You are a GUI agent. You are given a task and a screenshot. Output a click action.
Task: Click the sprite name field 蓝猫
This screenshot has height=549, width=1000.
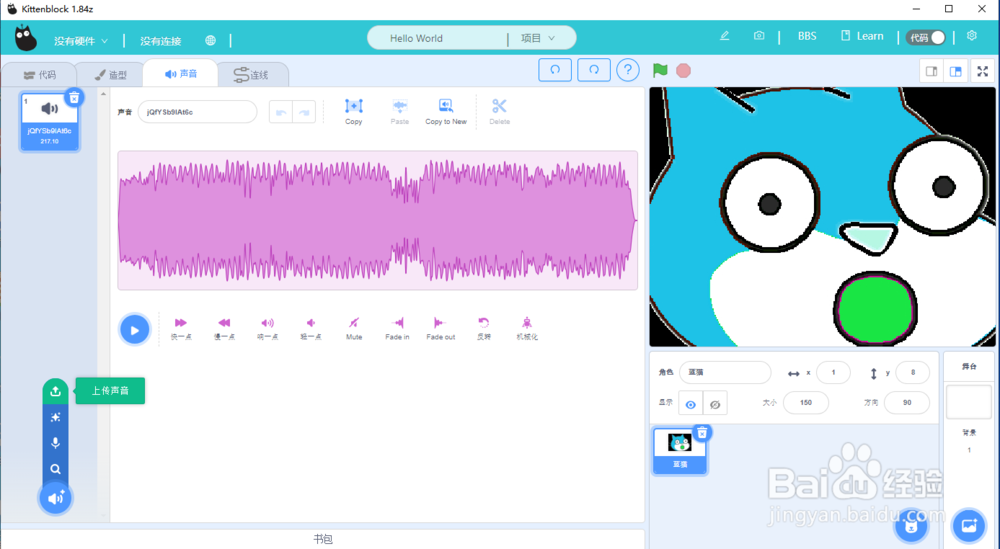pos(725,372)
